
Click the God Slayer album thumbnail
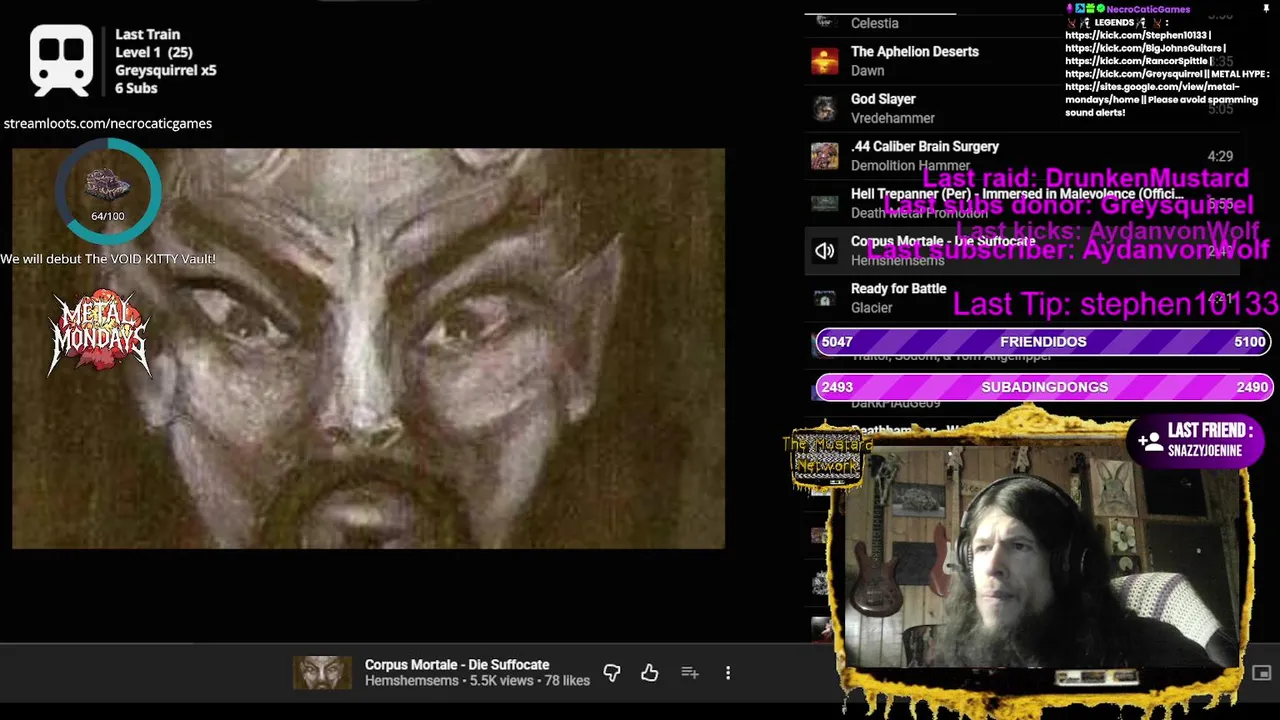(824, 108)
